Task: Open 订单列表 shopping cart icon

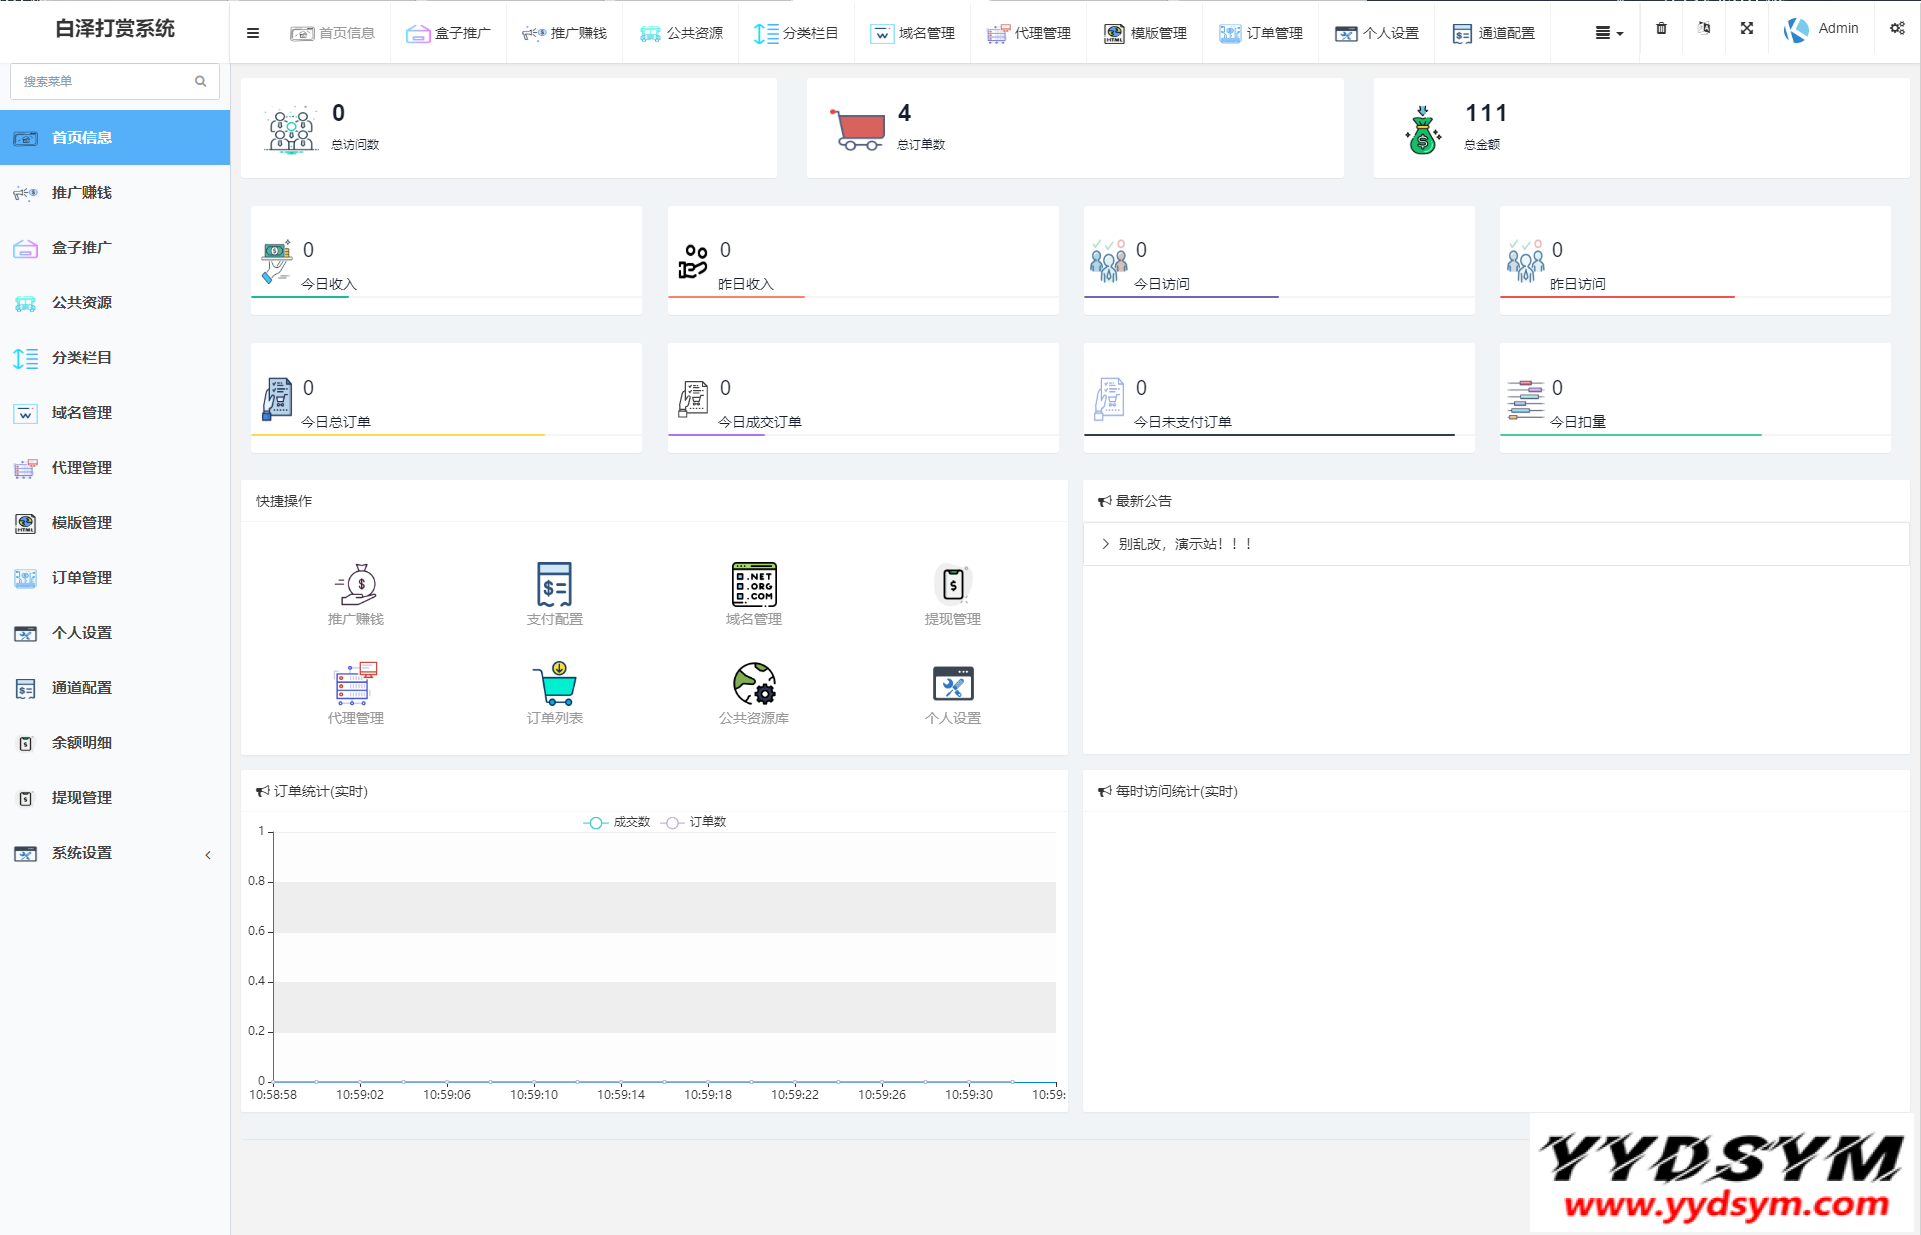Action: coord(554,684)
